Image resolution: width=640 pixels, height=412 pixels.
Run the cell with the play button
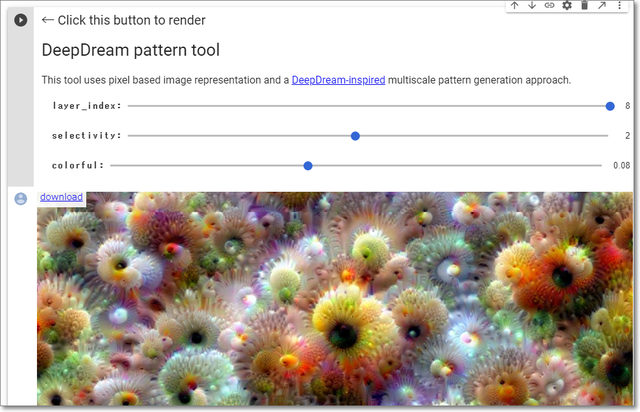pyautogui.click(x=20, y=20)
